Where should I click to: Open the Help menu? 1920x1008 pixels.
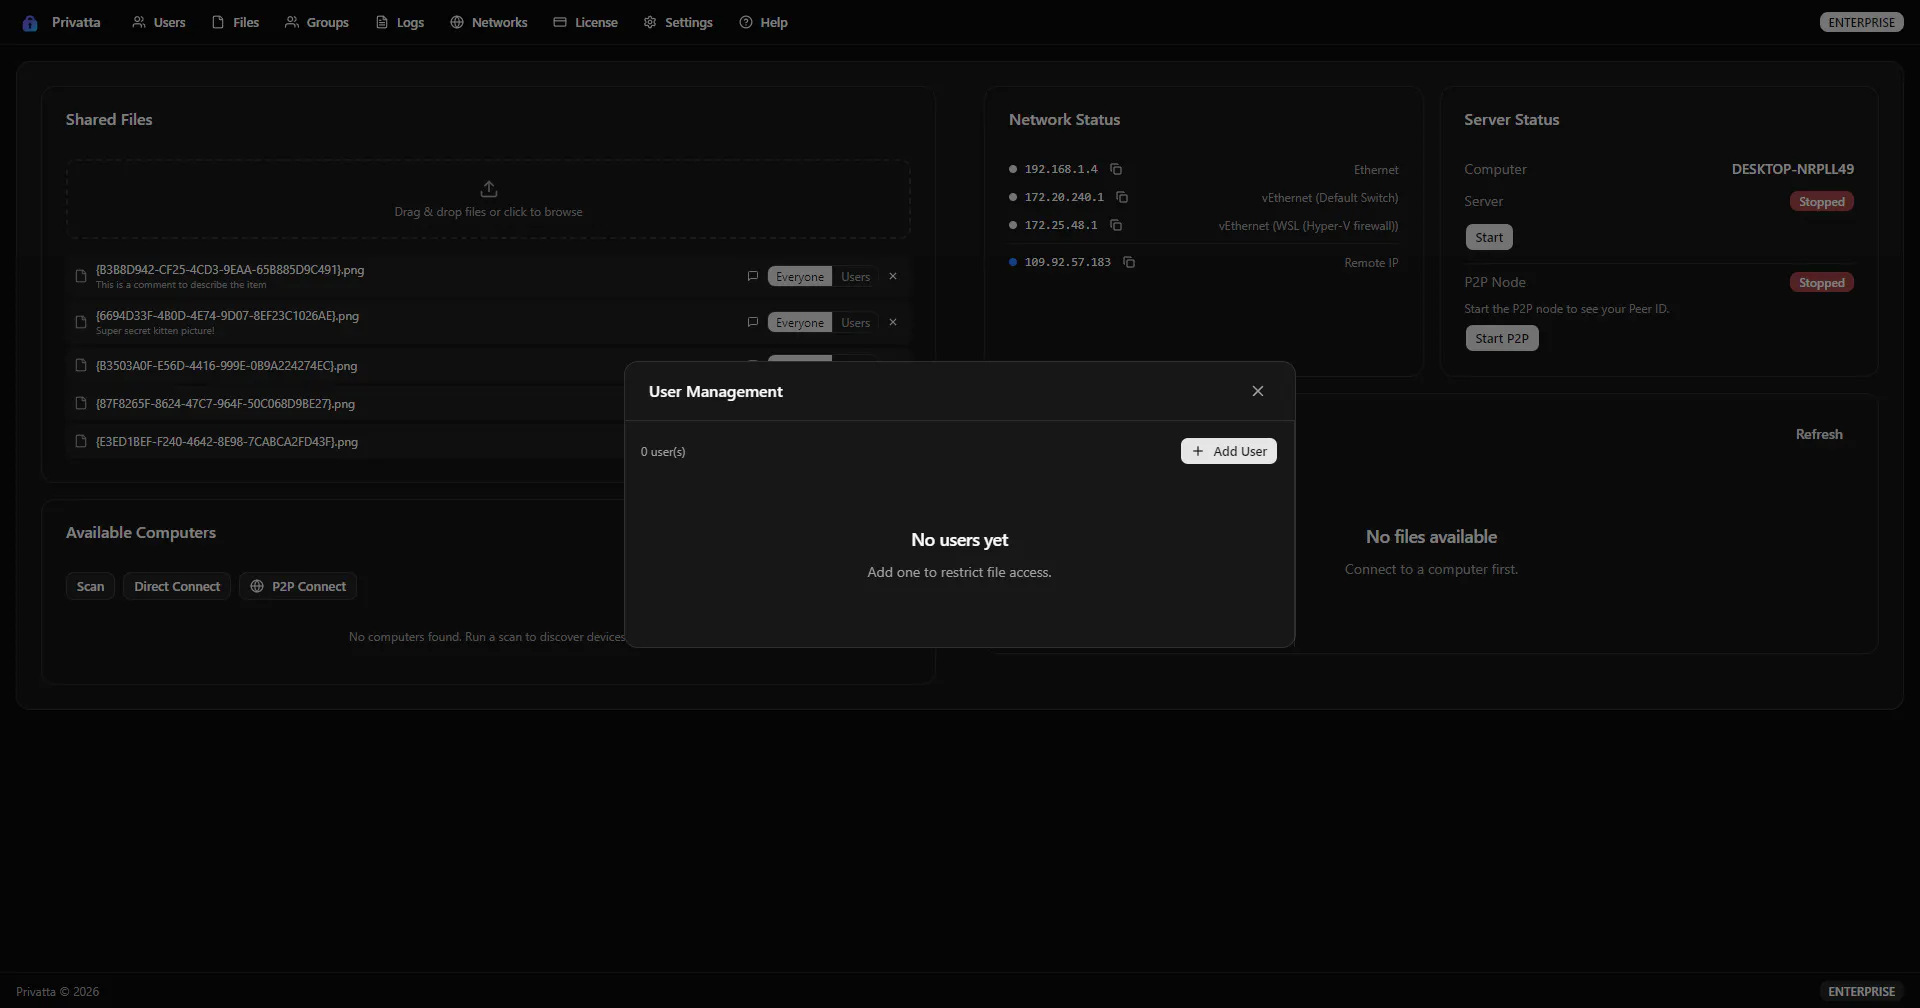pyautogui.click(x=764, y=22)
